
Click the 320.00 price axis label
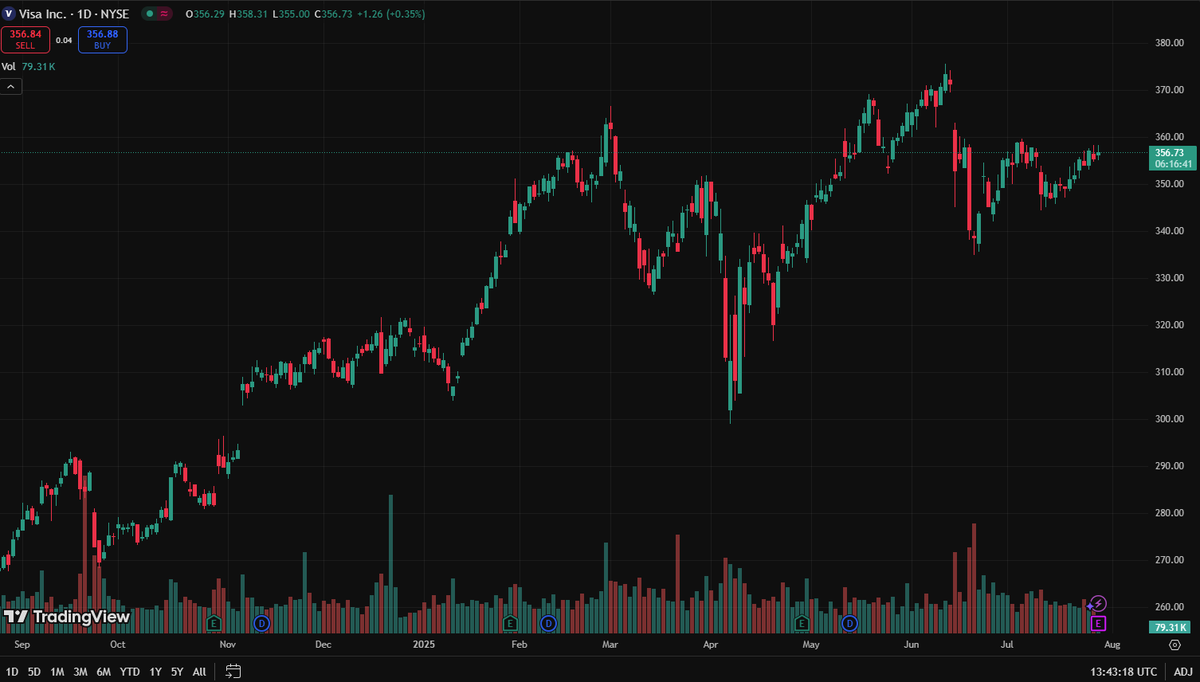tap(1170, 325)
